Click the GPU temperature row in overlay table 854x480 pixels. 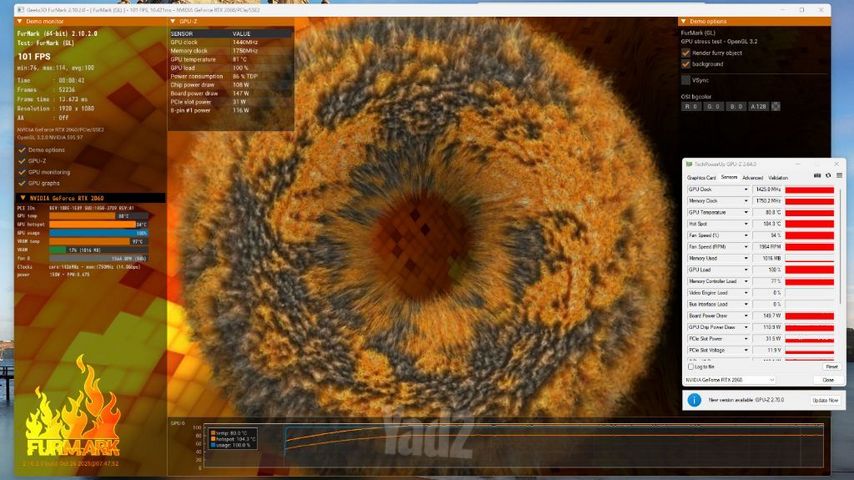click(x=231, y=59)
